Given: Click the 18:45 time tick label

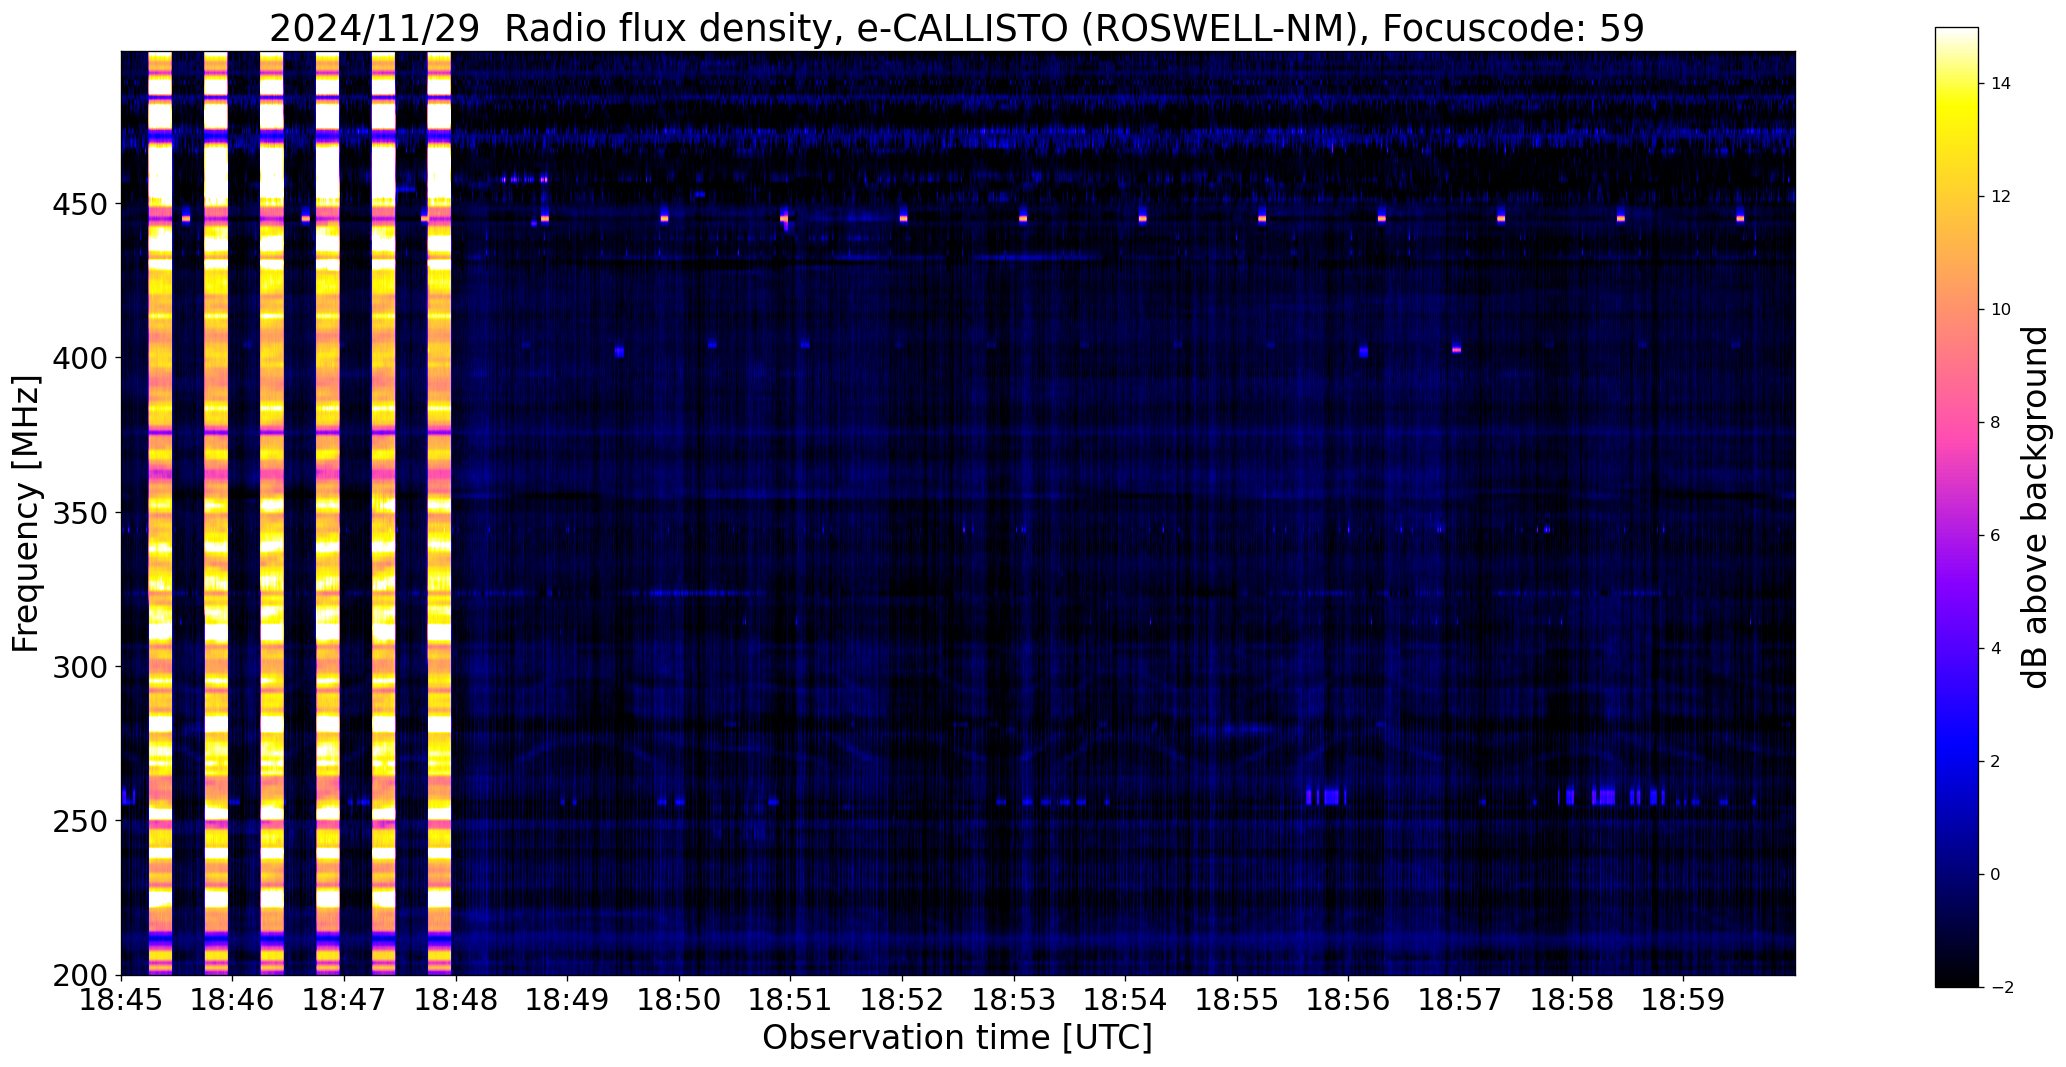Looking at the screenshot, I should (x=121, y=999).
